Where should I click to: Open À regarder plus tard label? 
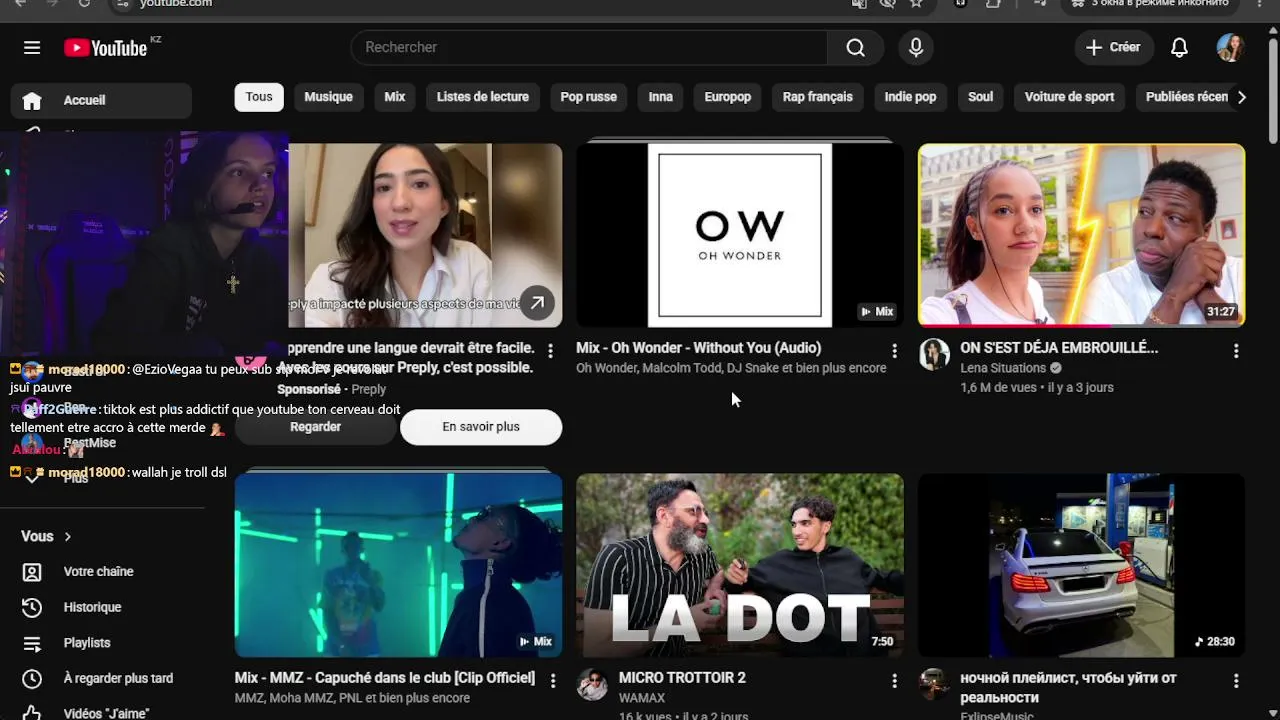pos(118,678)
